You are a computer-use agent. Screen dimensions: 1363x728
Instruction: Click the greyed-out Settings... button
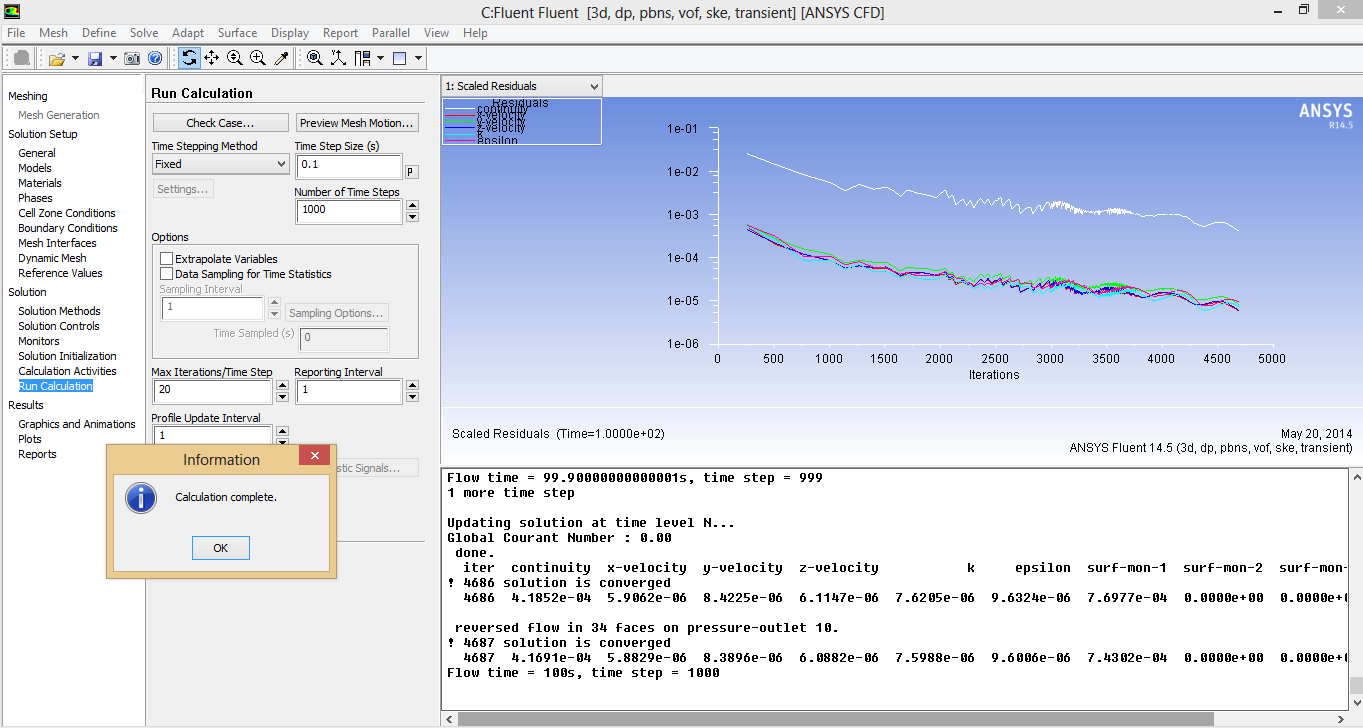pyautogui.click(x=183, y=189)
